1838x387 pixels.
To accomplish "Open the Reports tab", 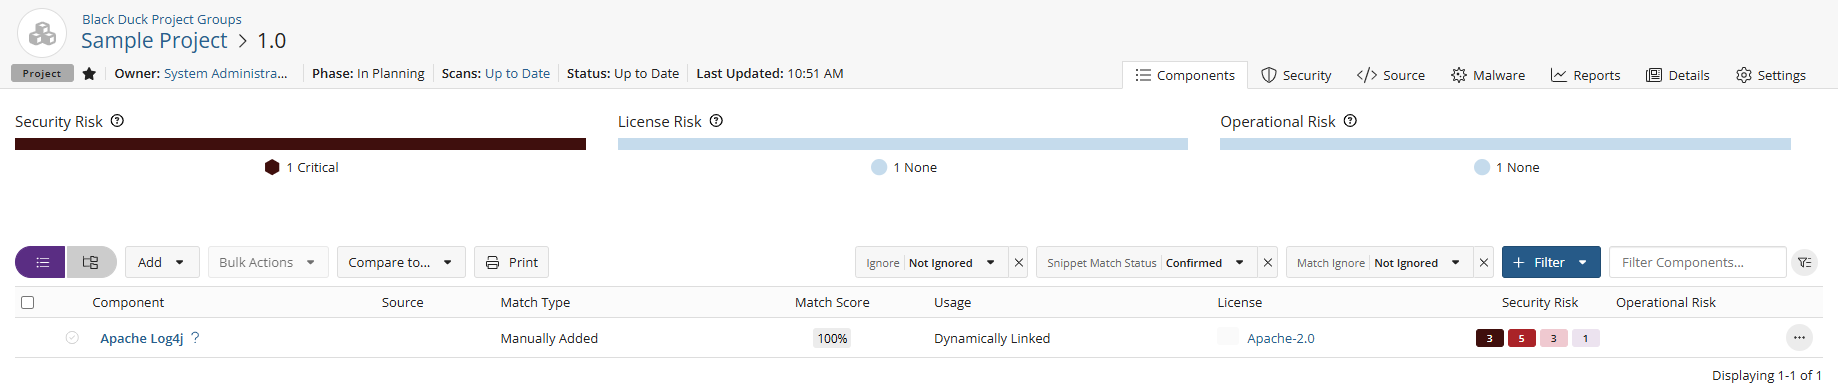I will click(1585, 75).
